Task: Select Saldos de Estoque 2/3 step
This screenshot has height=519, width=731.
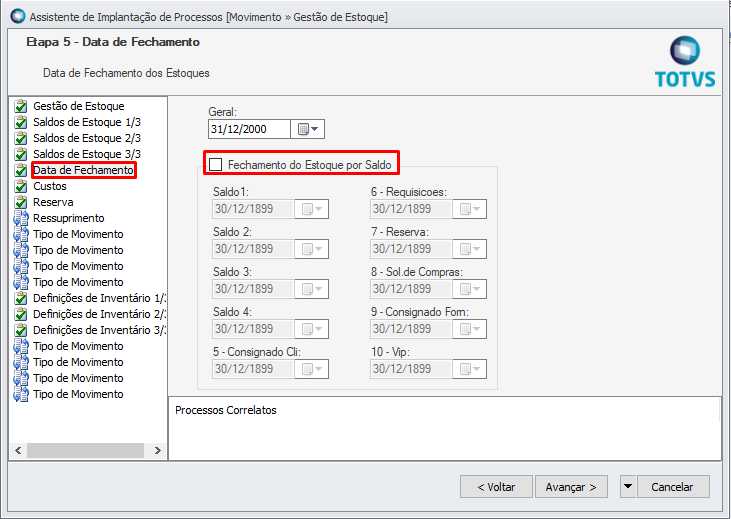Action: pos(87,138)
